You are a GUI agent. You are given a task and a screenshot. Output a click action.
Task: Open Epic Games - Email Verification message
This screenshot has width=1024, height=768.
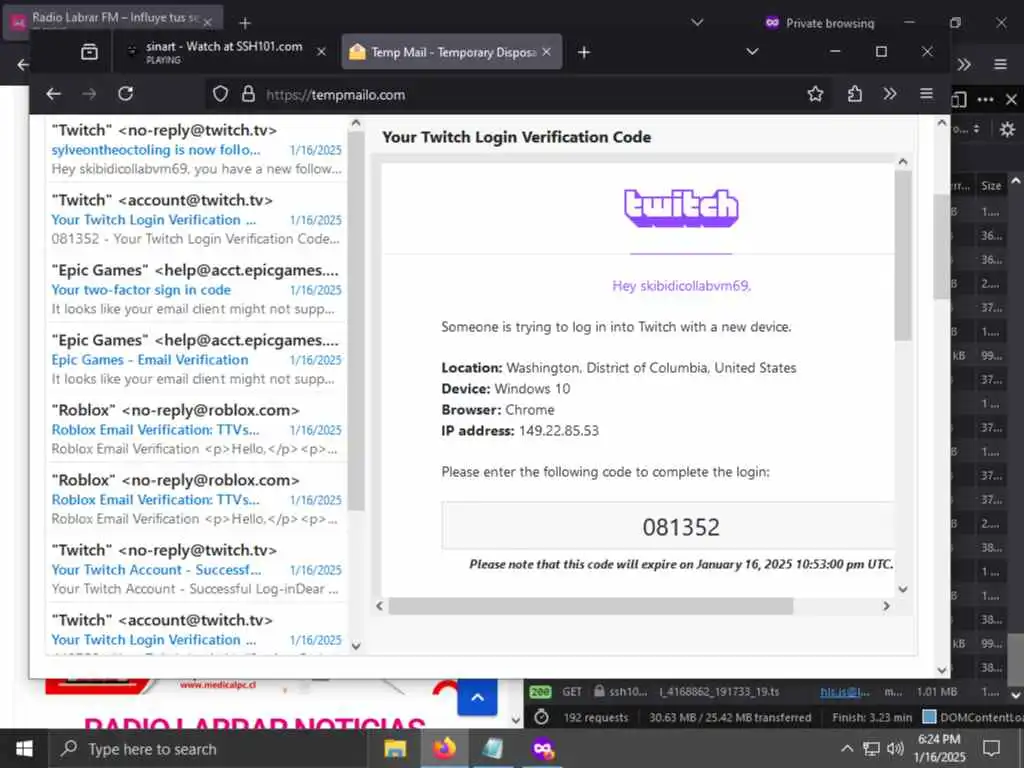[x=196, y=359]
